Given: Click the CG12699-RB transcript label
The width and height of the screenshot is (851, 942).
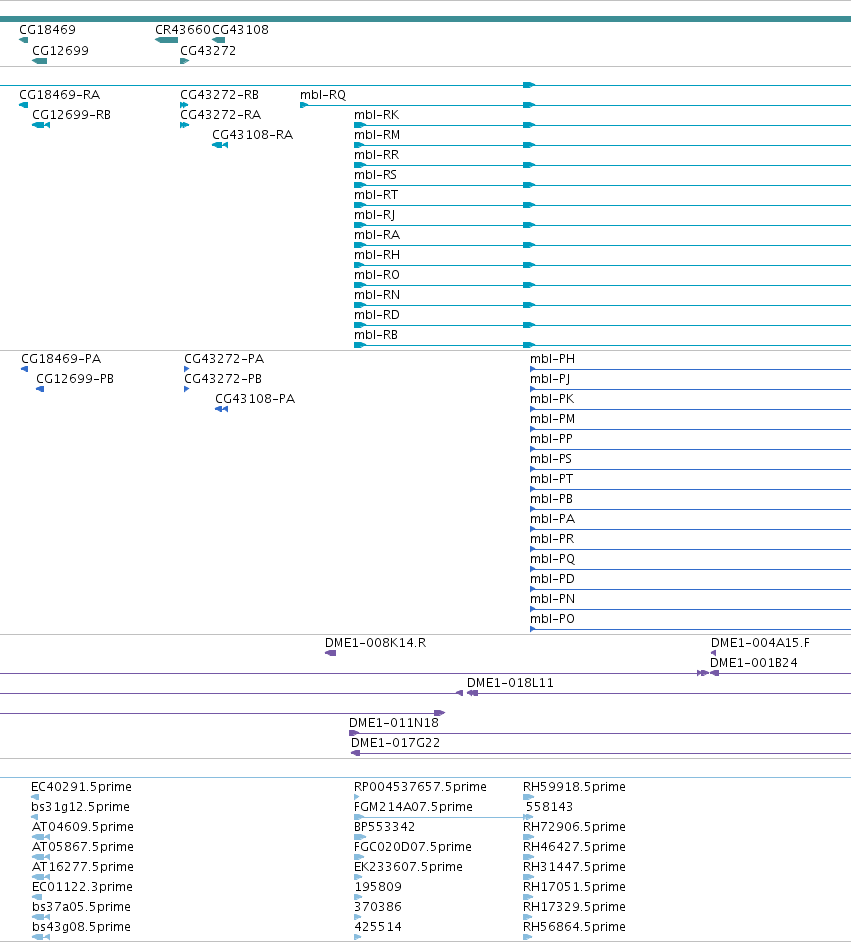Looking at the screenshot, I should click(71, 114).
